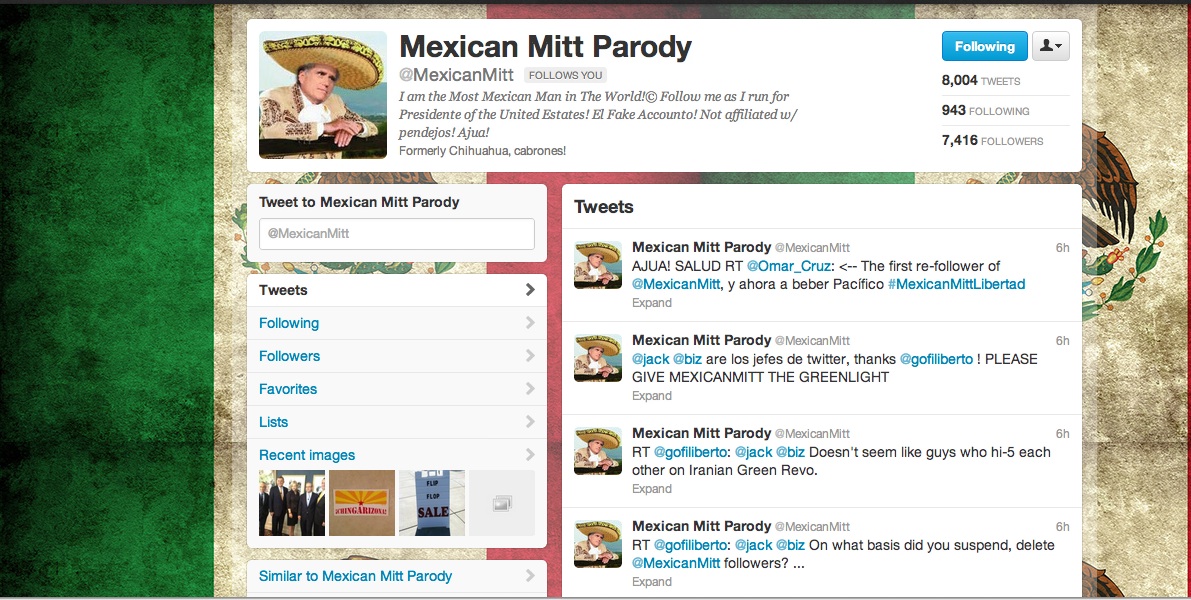
Task: Click the 6h timestamp on the suspend followers tweet
Action: click(1062, 526)
